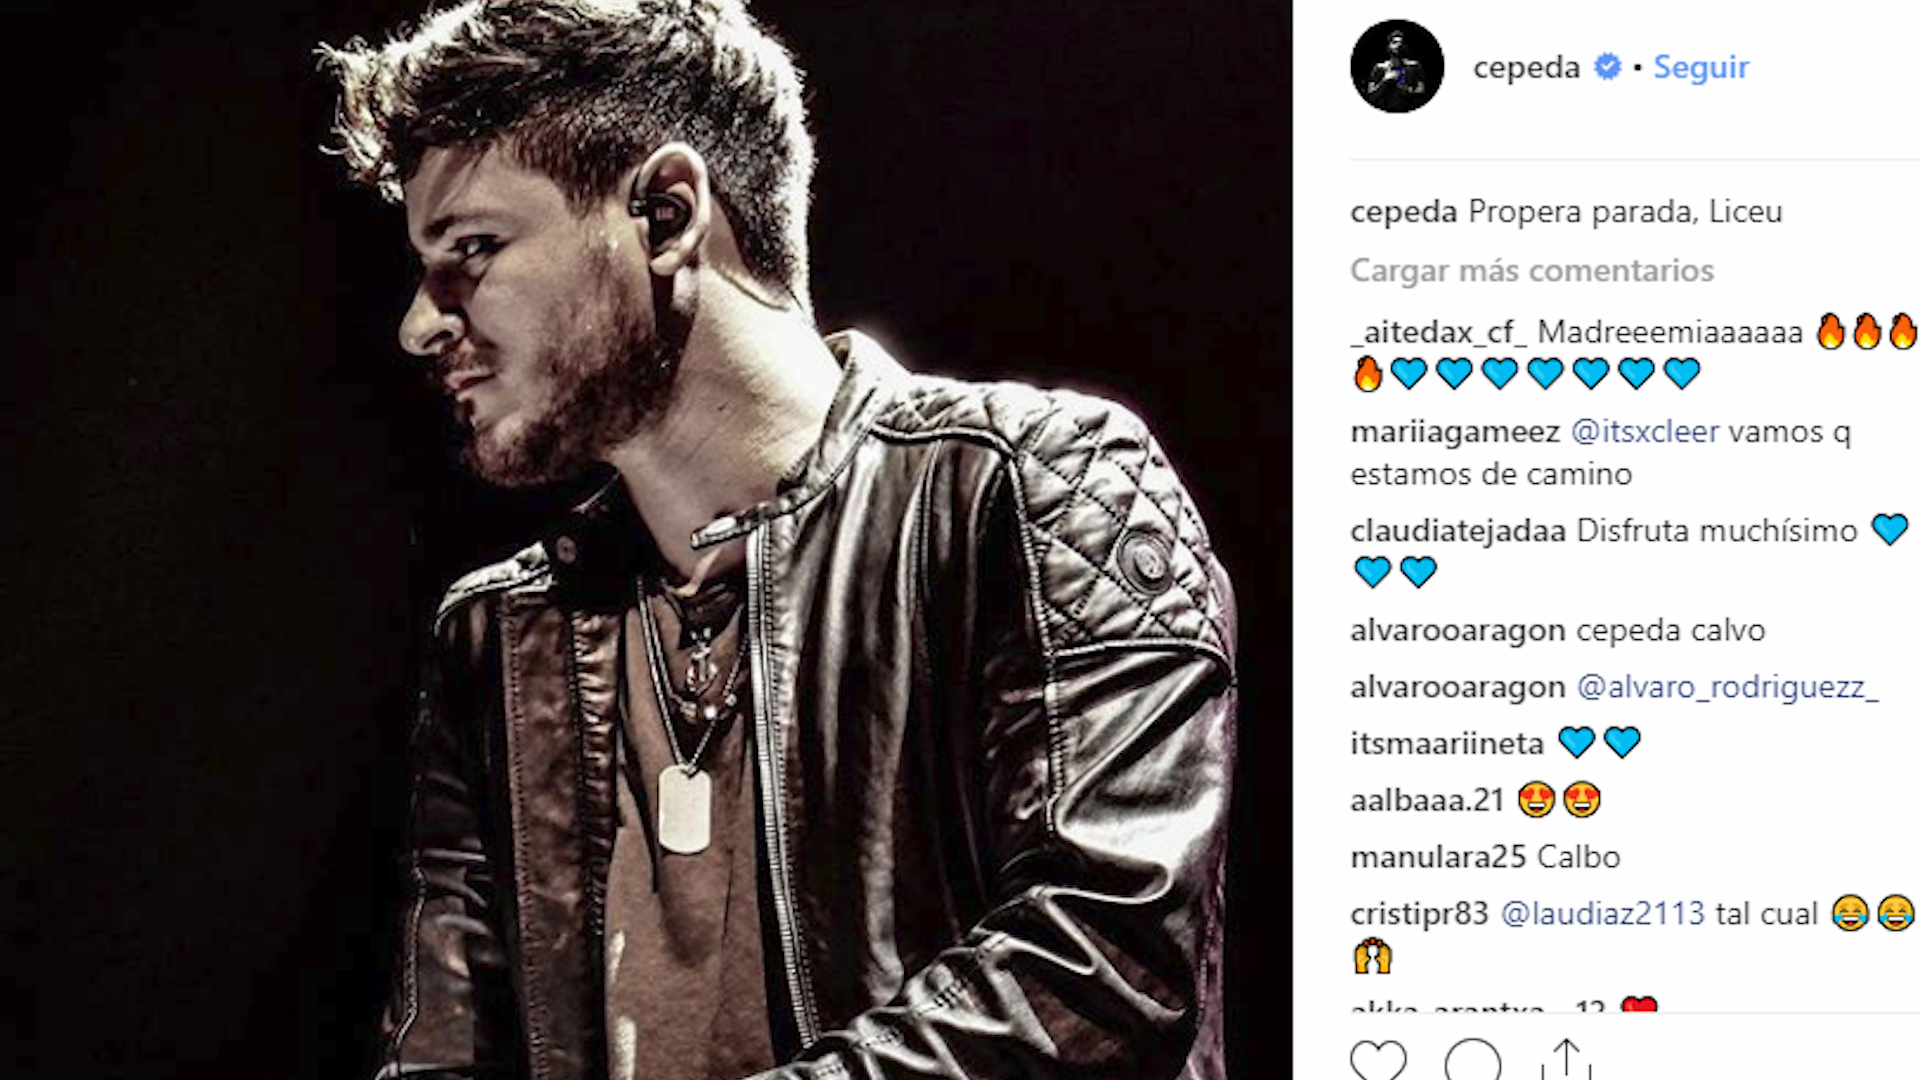The width and height of the screenshot is (1920, 1080).
Task: Open cepeda's profile picture avatar
Action: [1397, 66]
